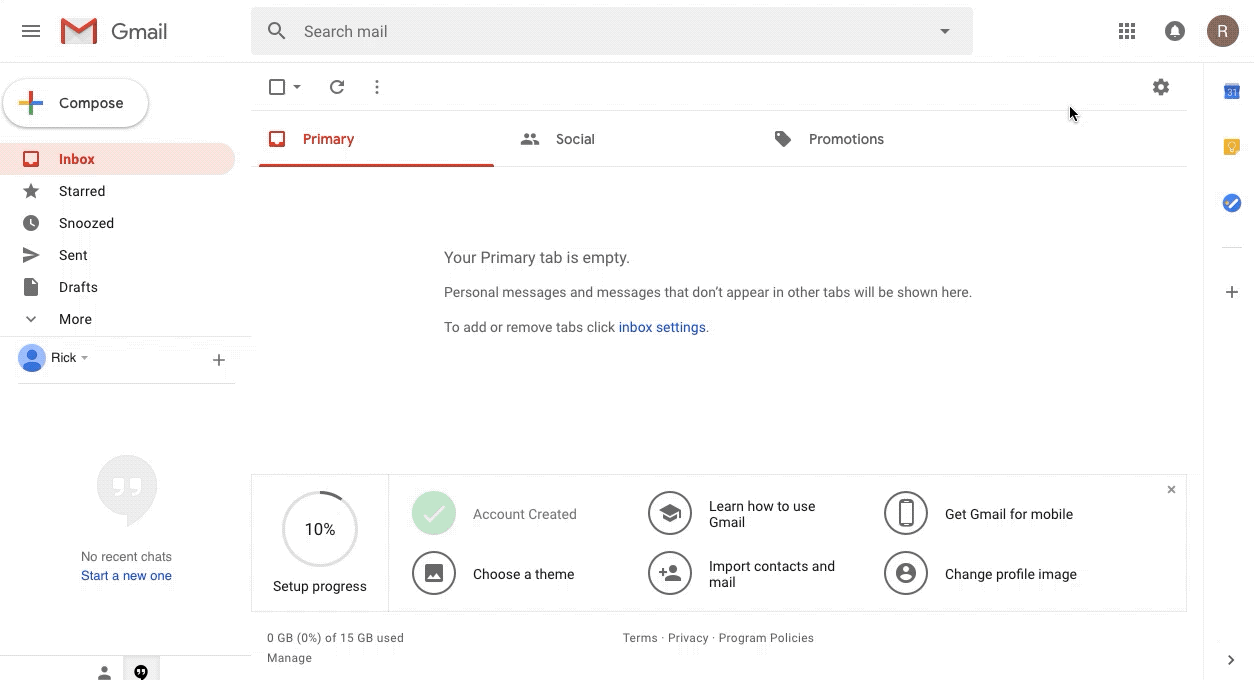This screenshot has height=680, width=1254.
Task: Switch to the Hangouts contacts tab
Action: tap(104, 672)
